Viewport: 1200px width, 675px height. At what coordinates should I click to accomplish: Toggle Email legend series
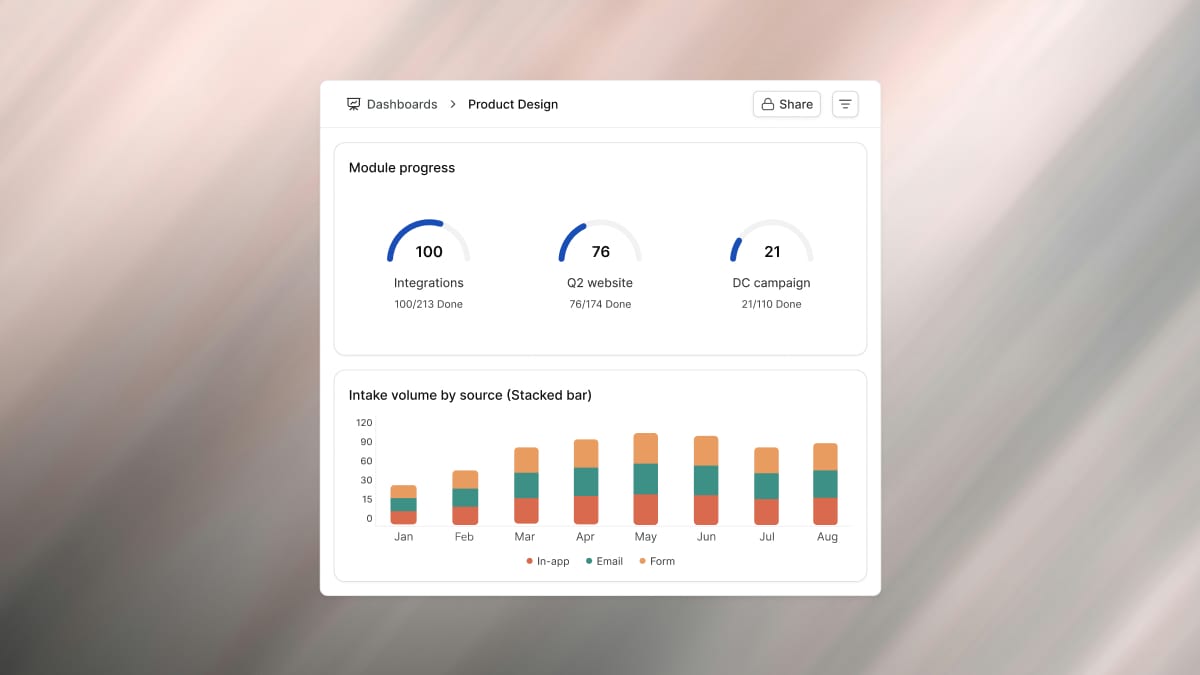604,561
